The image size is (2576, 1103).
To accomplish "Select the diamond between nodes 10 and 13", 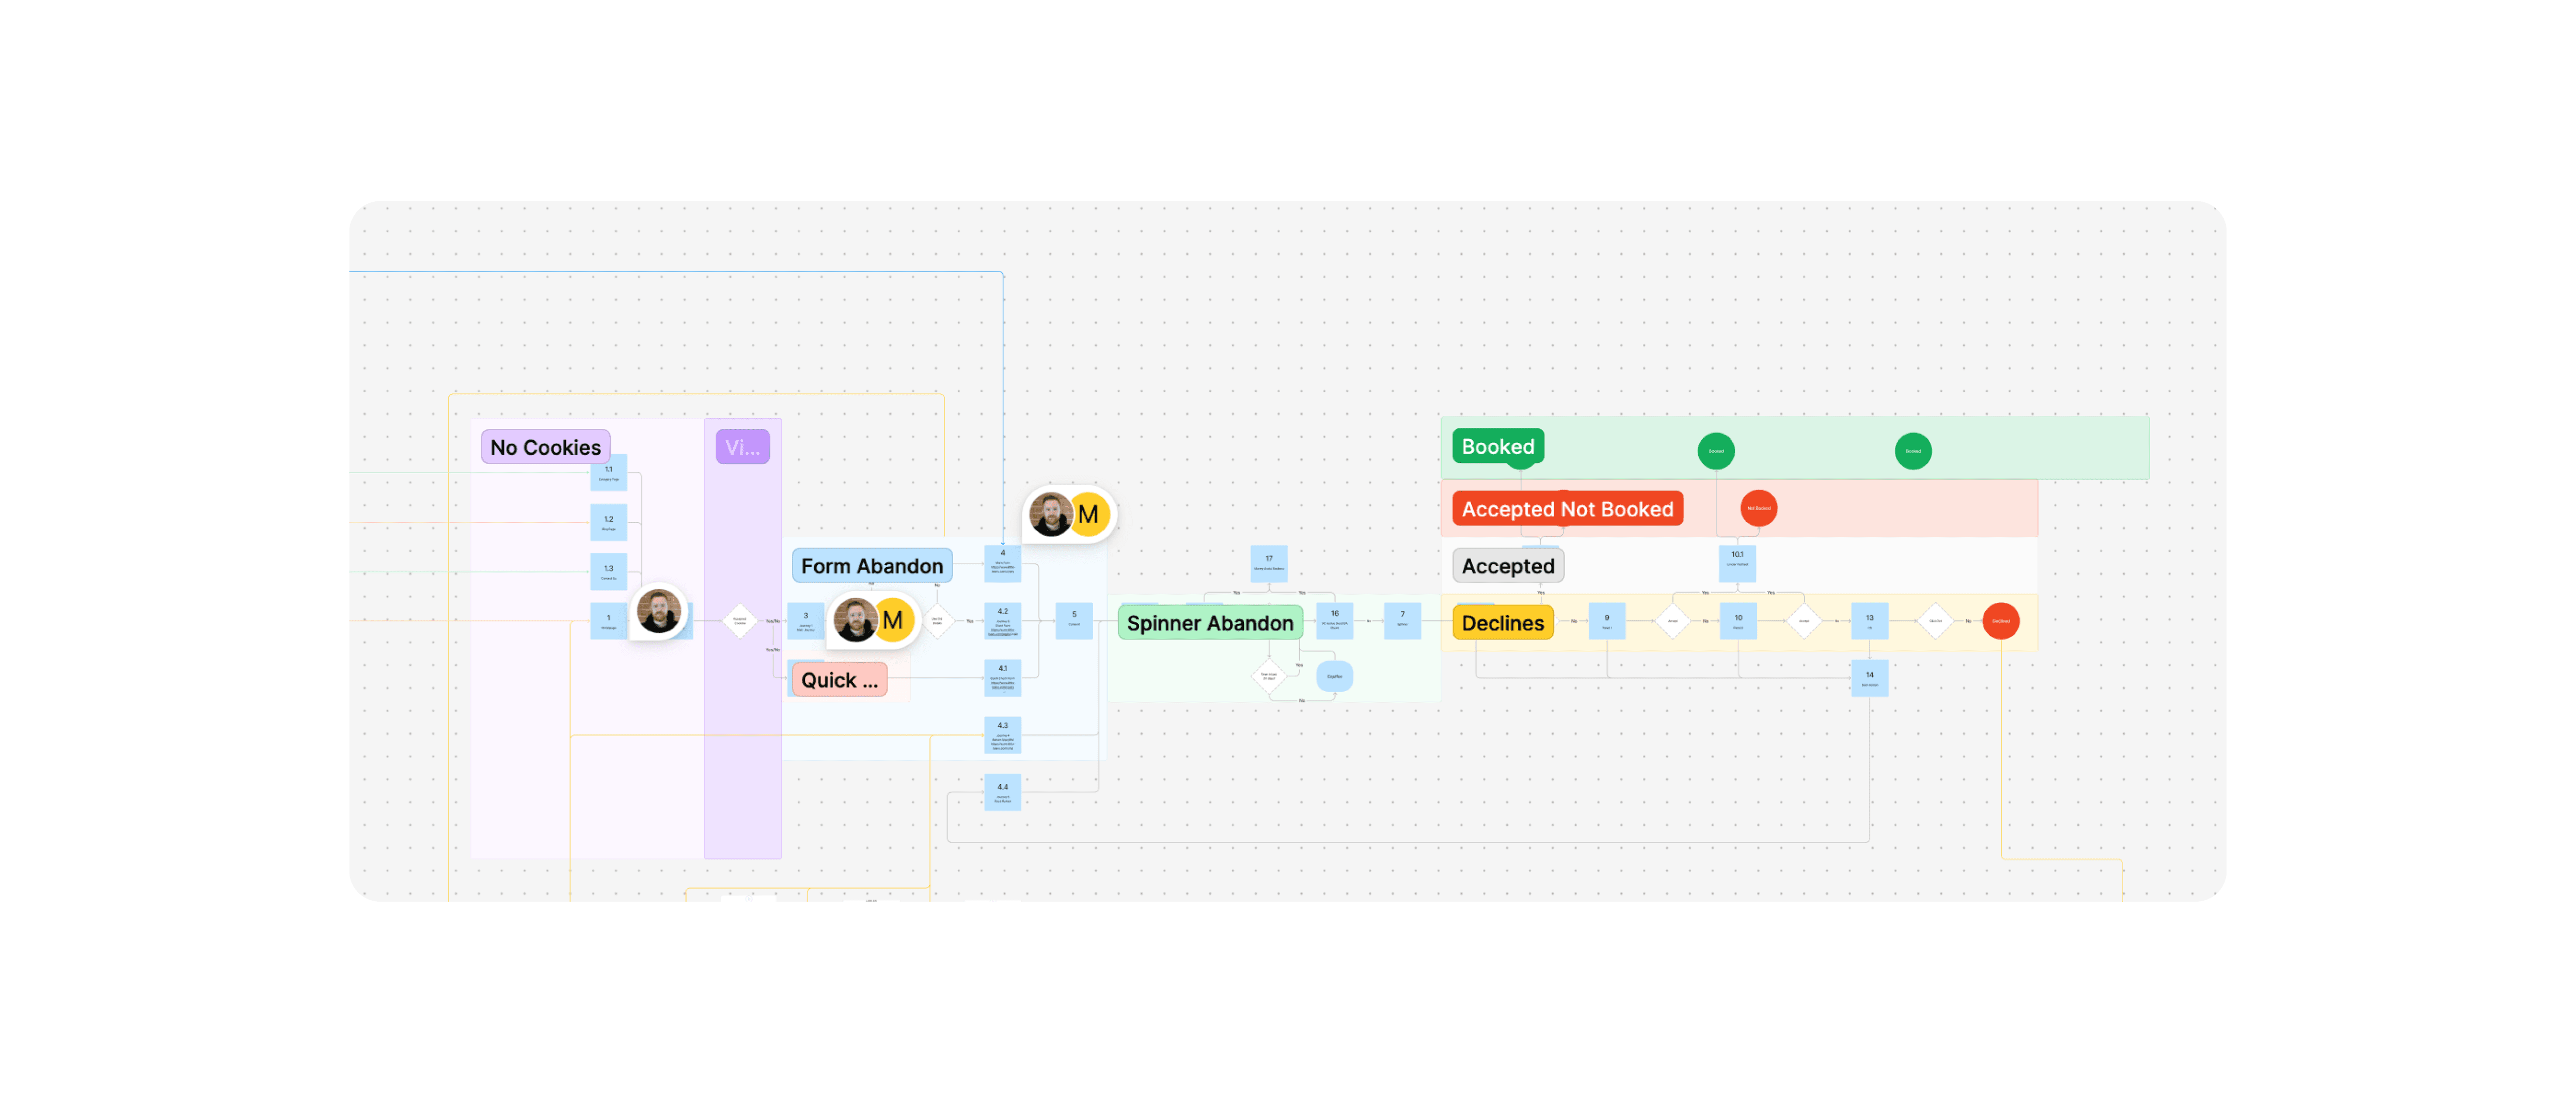I will [1804, 621].
